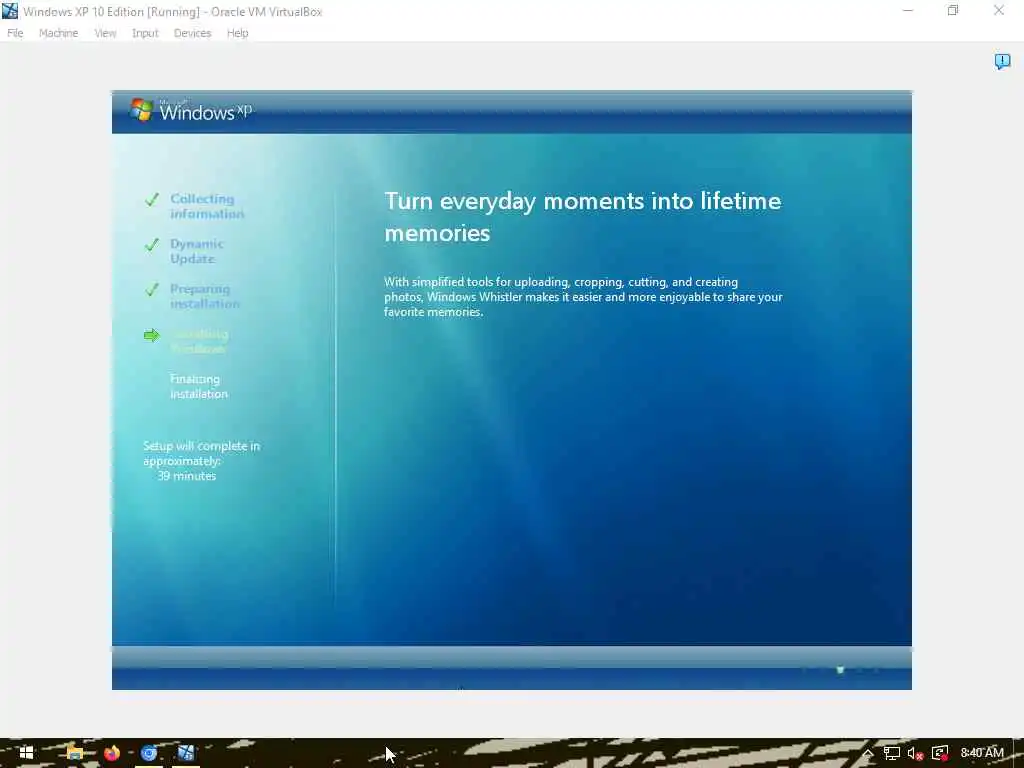
Task: Click the muted volume tray icon
Action: pyautogui.click(x=915, y=754)
